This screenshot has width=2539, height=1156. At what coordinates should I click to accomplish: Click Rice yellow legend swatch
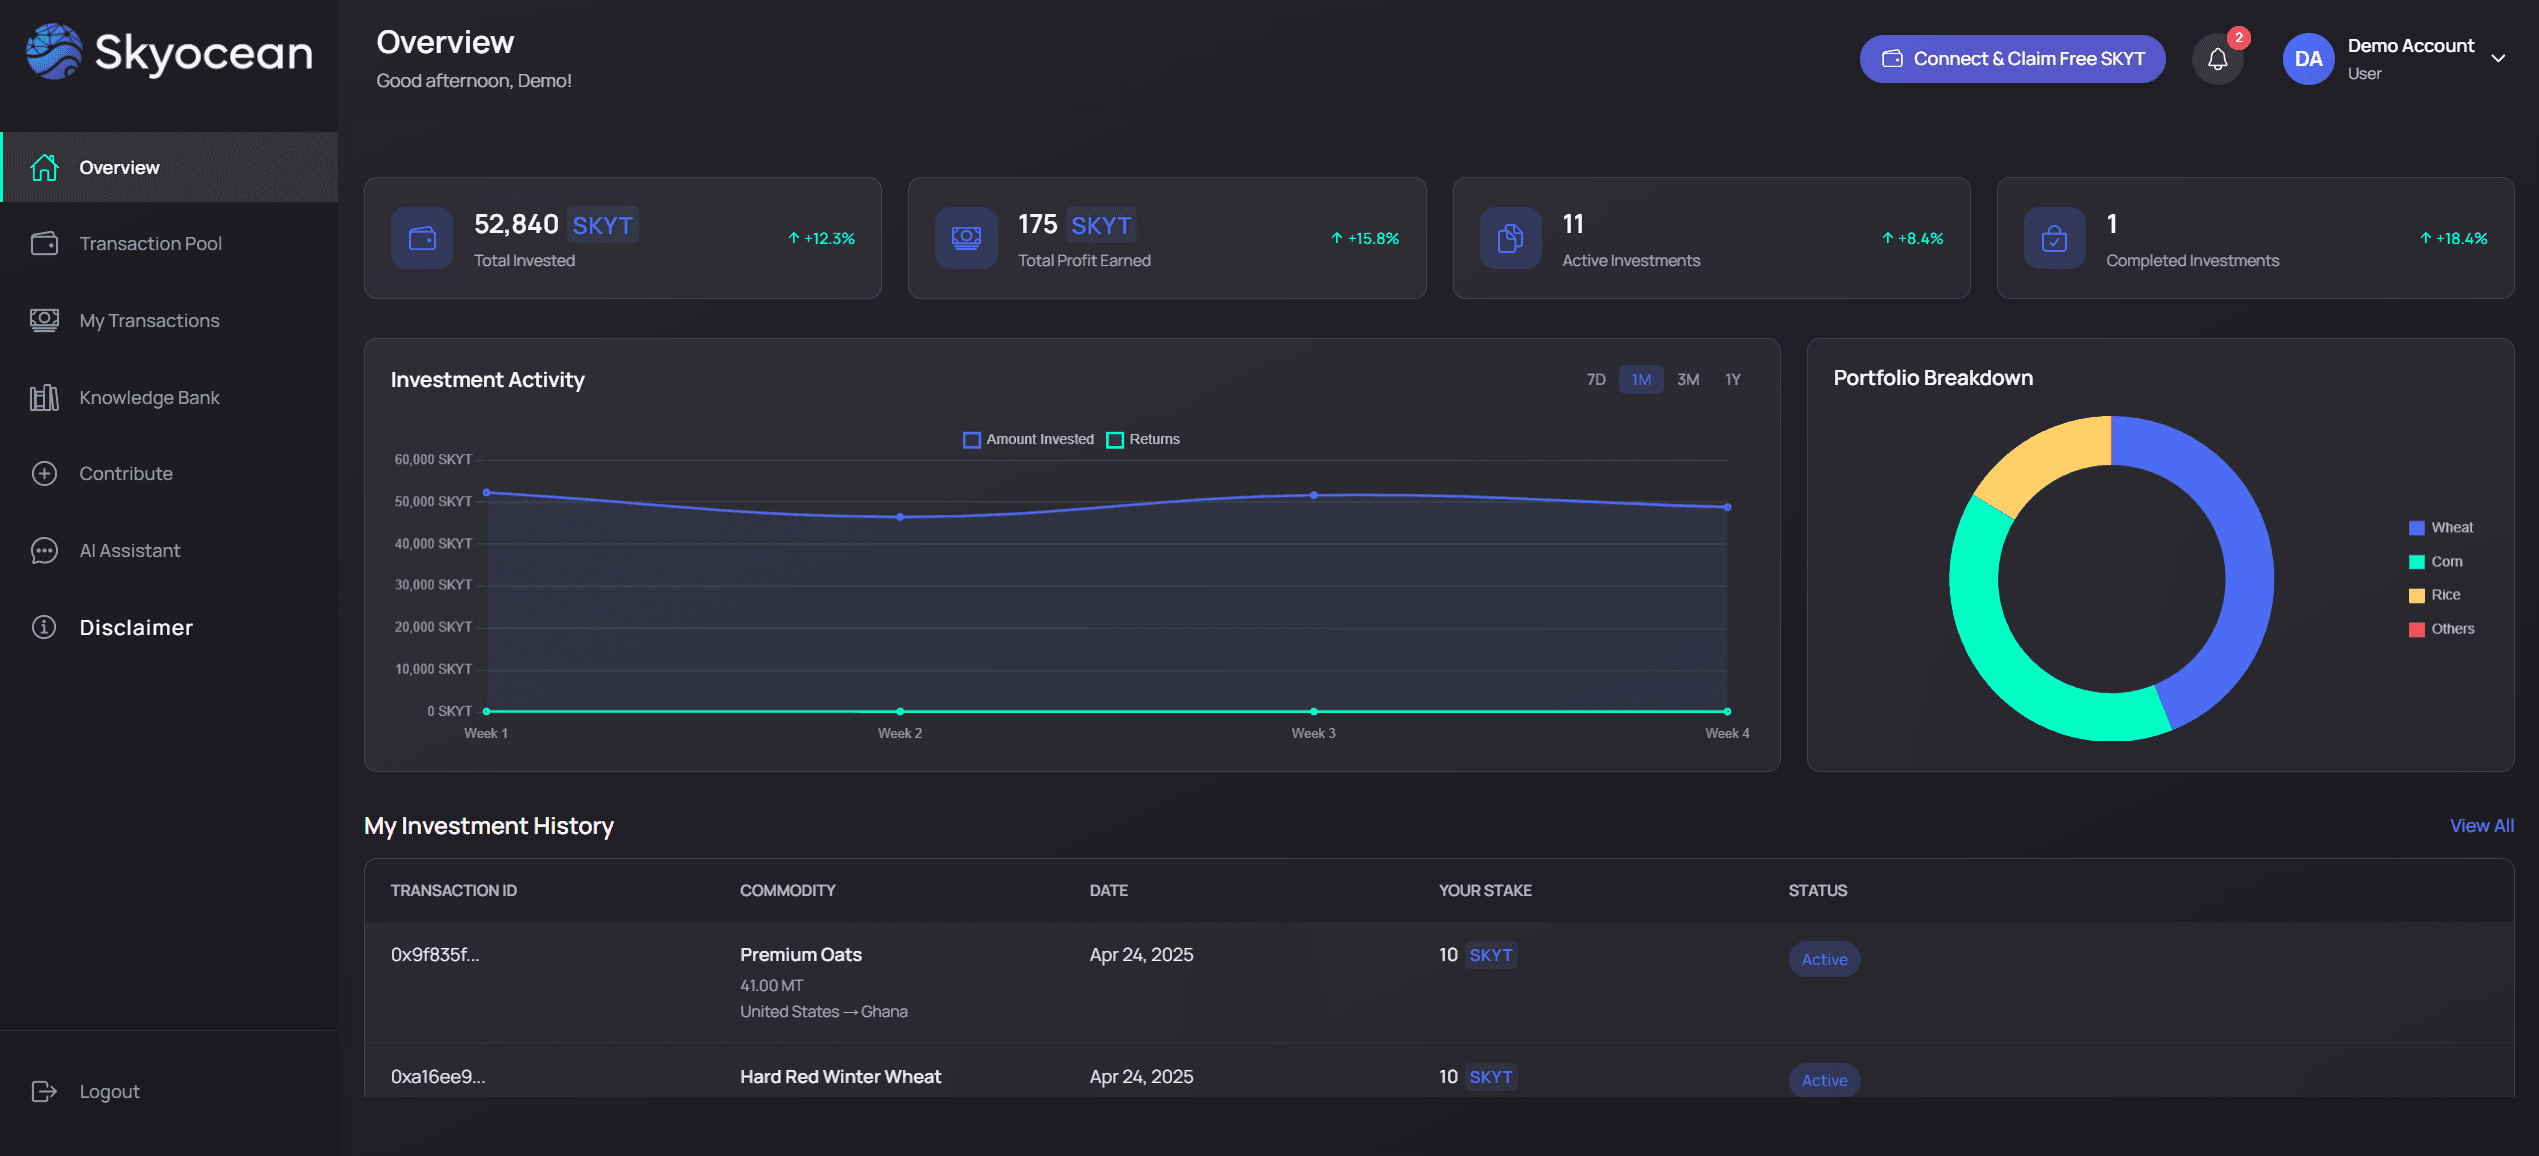point(2416,595)
